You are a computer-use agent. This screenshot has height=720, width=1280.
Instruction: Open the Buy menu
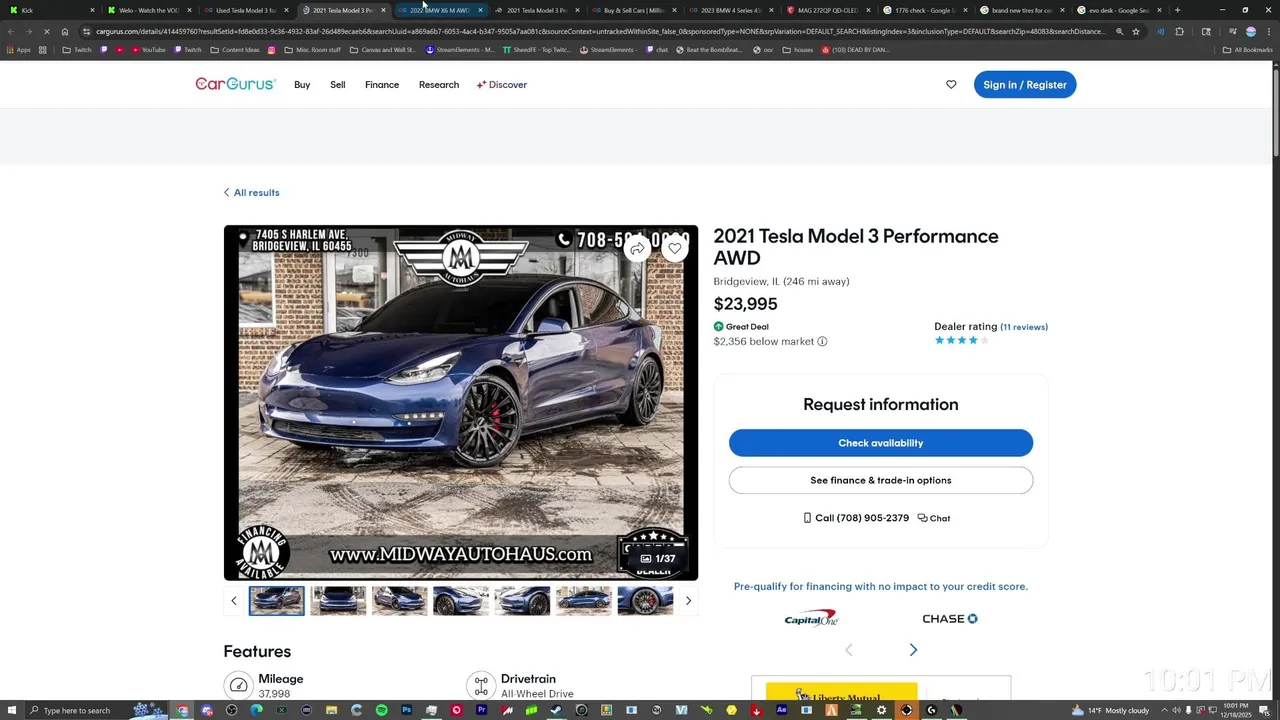pos(302,85)
